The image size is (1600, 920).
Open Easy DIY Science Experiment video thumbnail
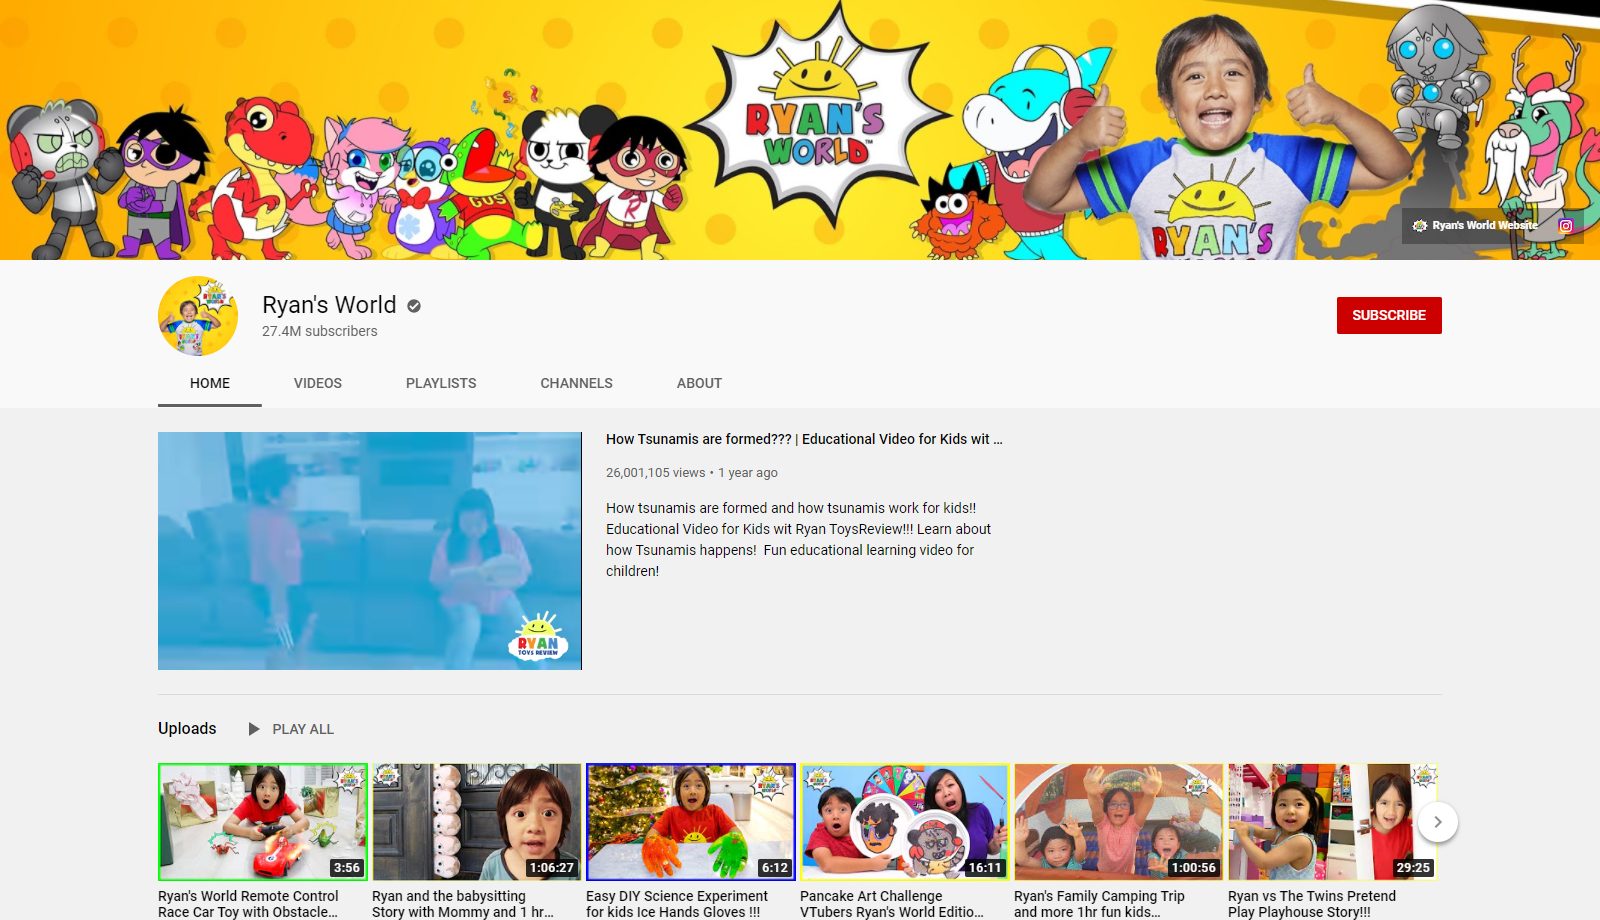tap(691, 822)
